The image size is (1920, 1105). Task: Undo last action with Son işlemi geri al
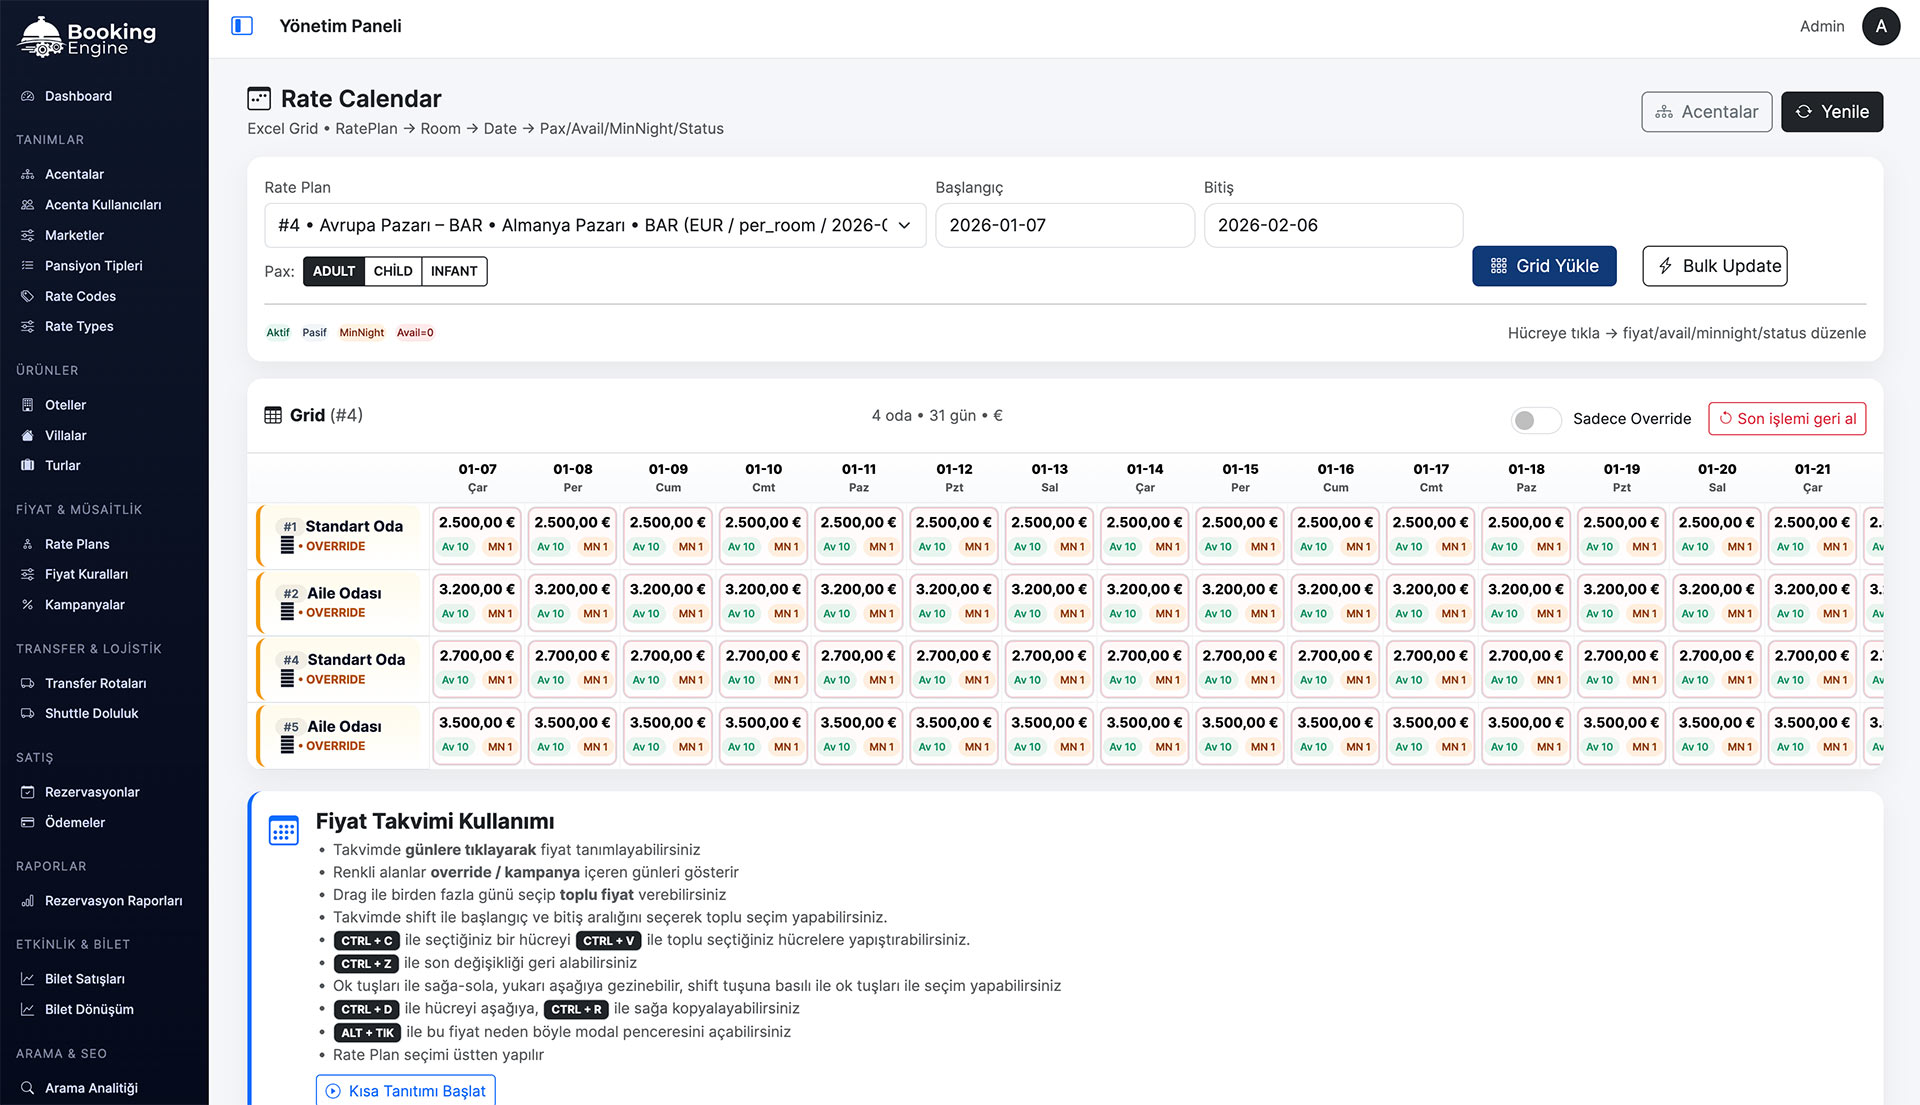pyautogui.click(x=1786, y=418)
